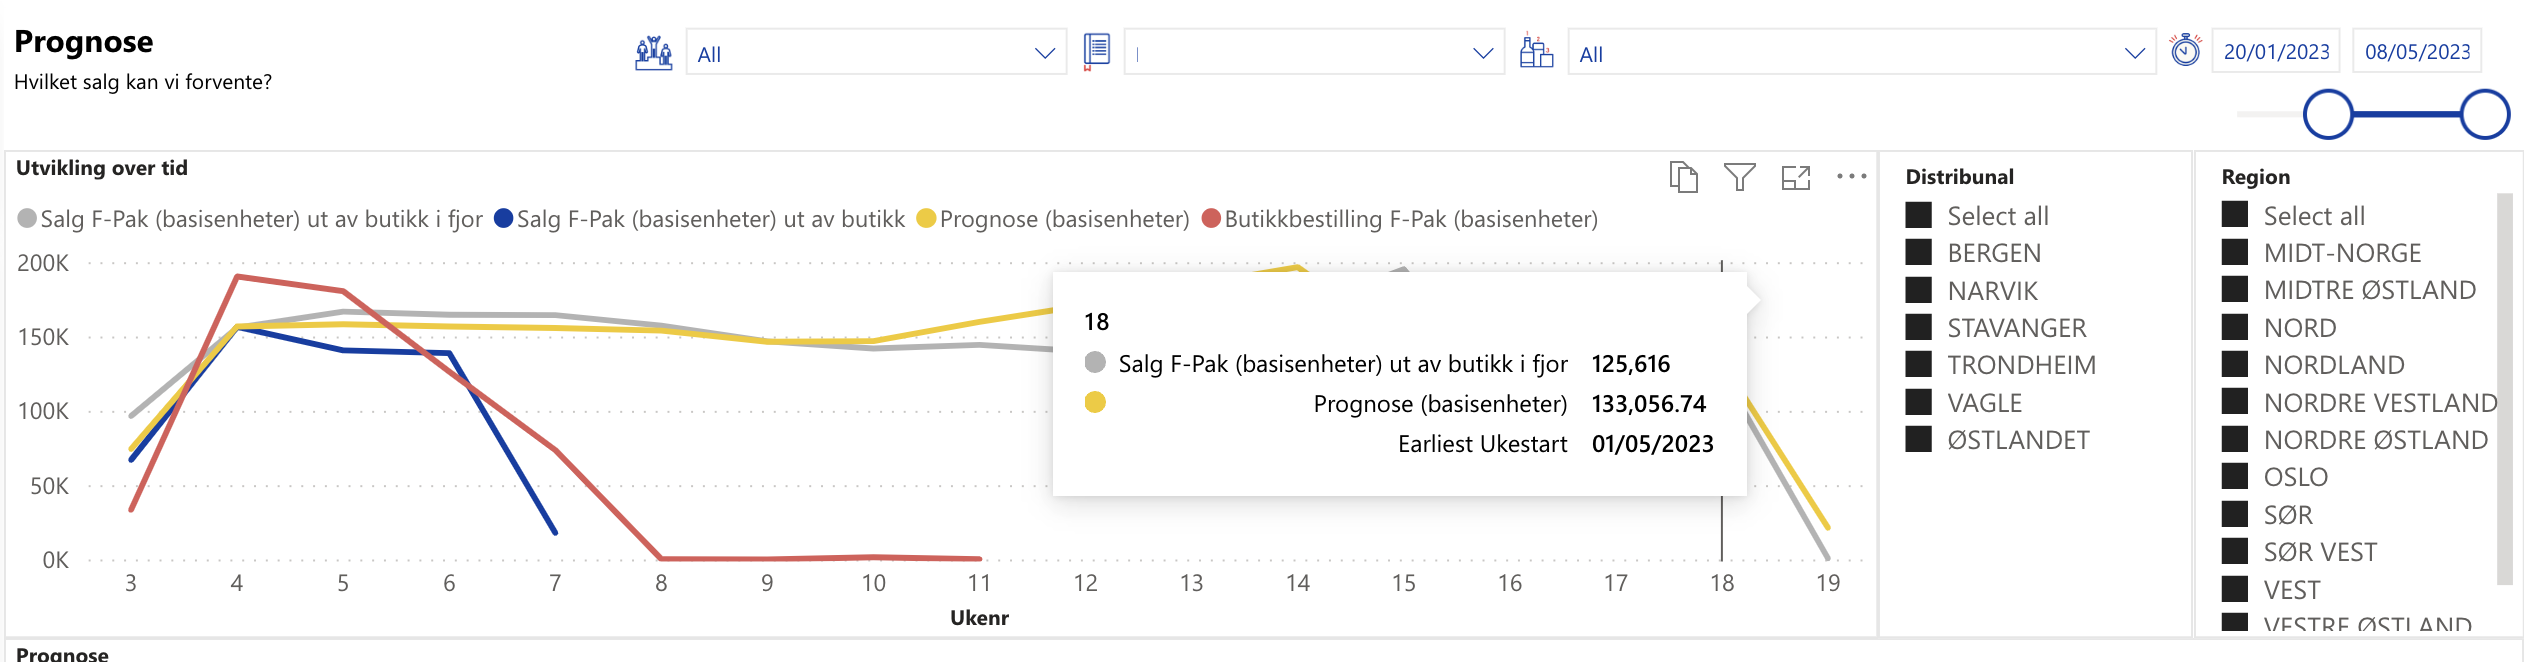
Task: Click the document list filter icon
Action: 1096,52
